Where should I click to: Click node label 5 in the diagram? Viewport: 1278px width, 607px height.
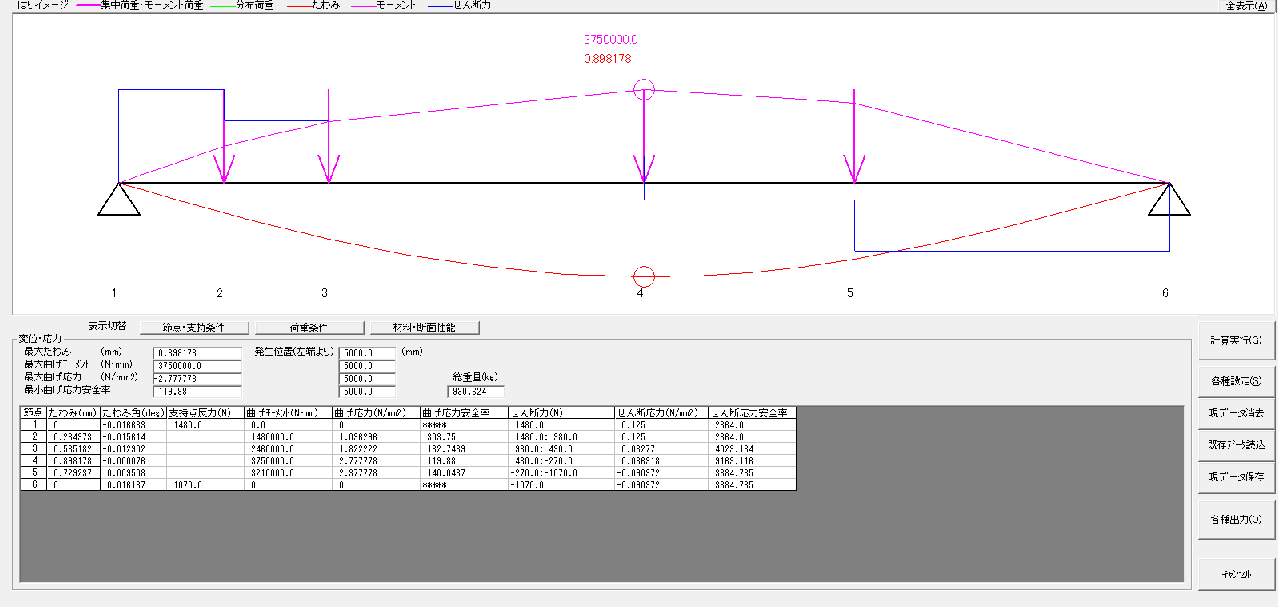click(851, 293)
